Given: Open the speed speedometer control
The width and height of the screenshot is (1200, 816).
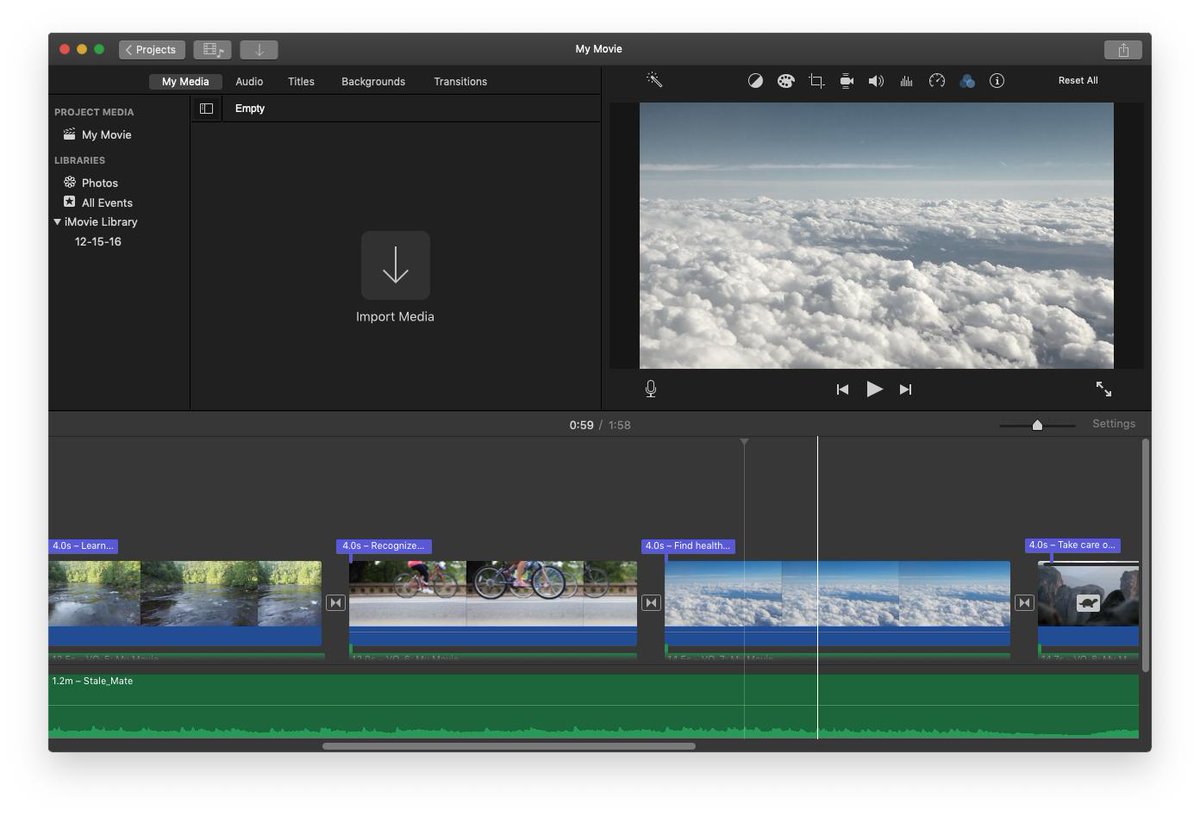Looking at the screenshot, I should (937, 81).
